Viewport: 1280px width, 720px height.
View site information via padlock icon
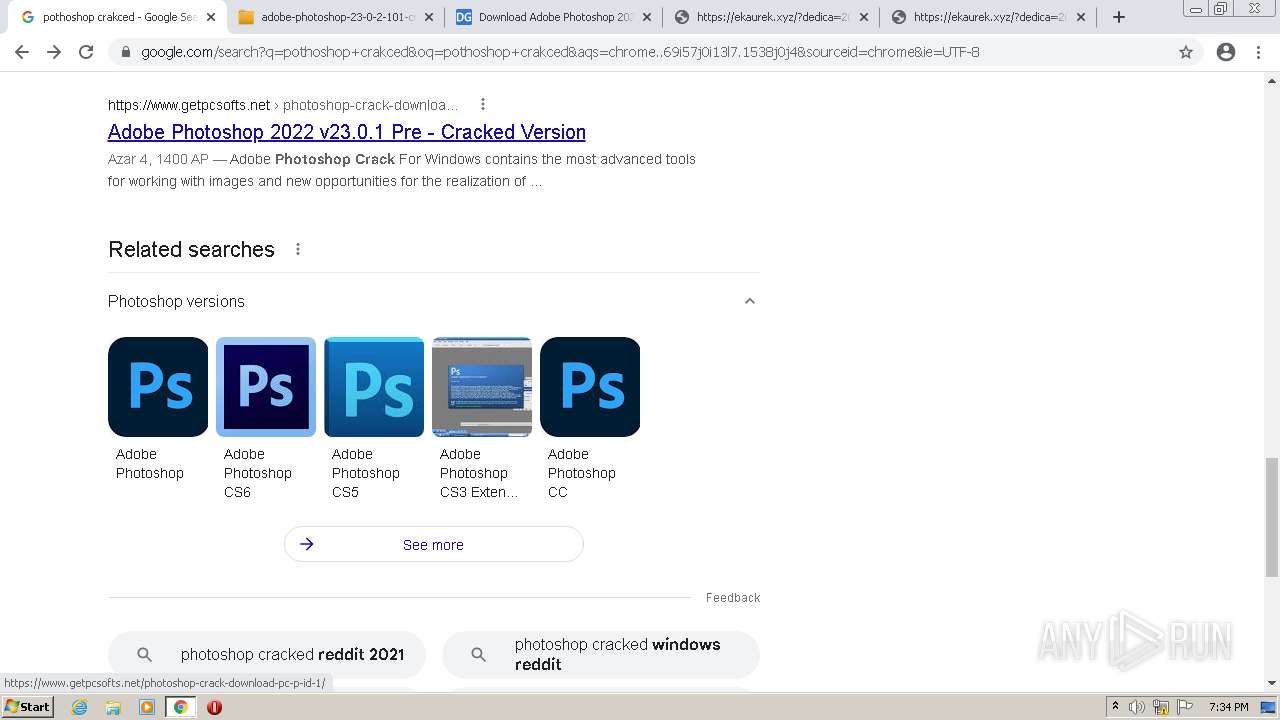pyautogui.click(x=126, y=52)
